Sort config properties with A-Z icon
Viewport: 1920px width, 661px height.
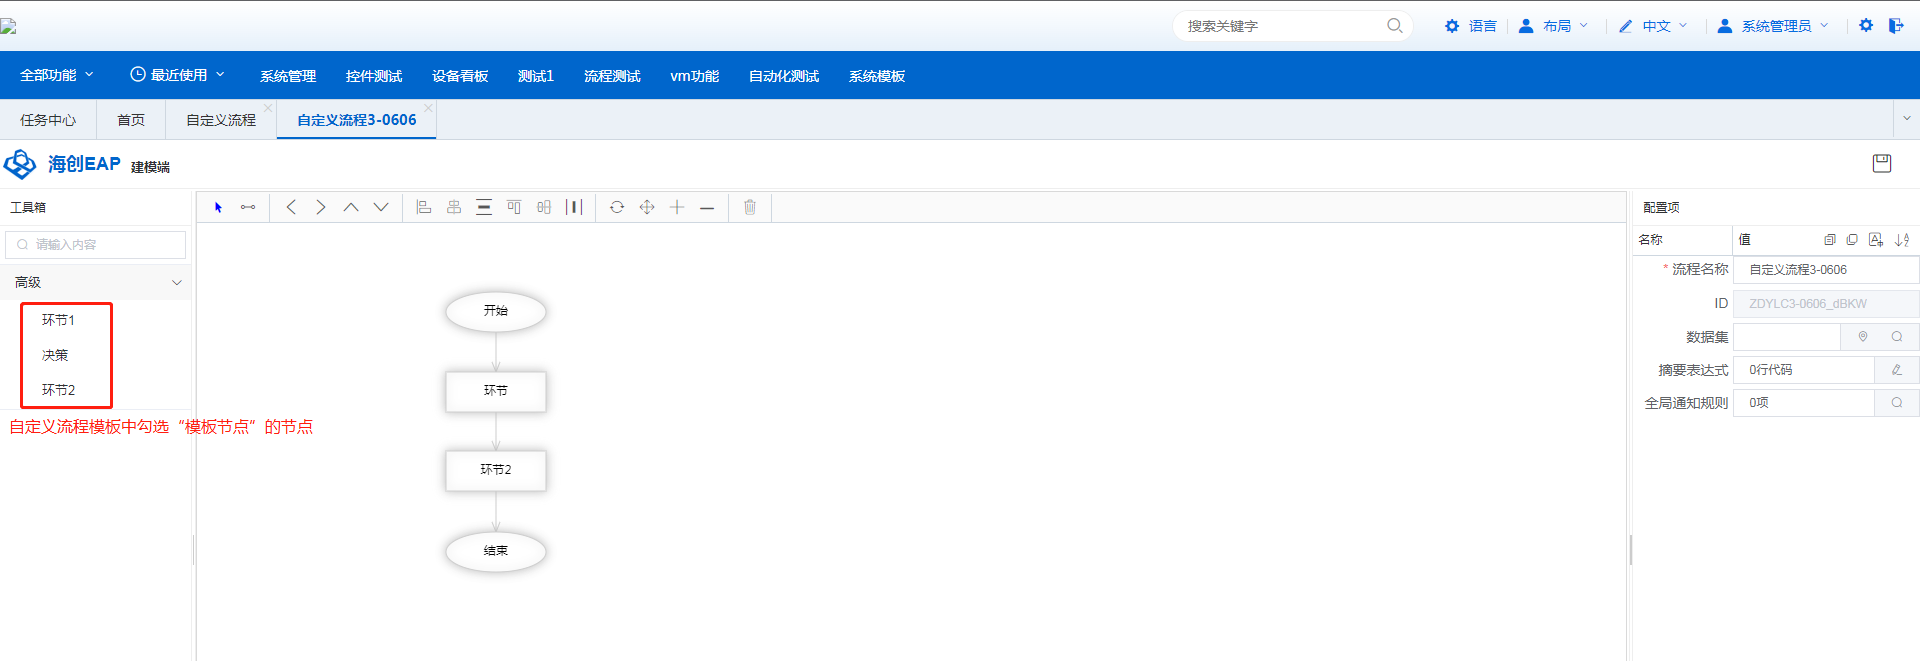click(x=1902, y=240)
